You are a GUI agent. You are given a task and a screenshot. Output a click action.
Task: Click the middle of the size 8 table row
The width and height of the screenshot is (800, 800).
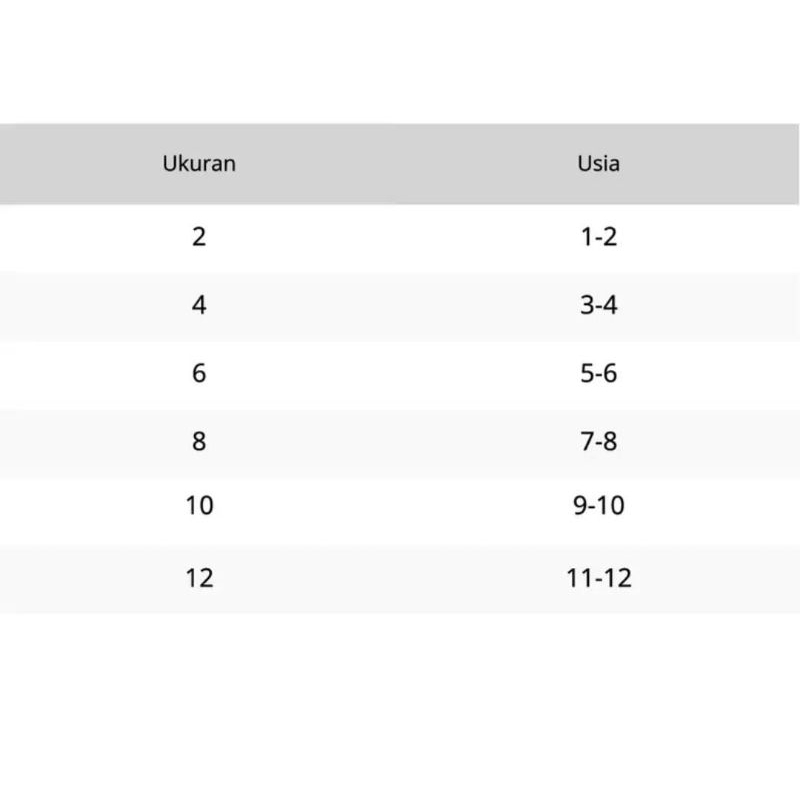(400, 441)
